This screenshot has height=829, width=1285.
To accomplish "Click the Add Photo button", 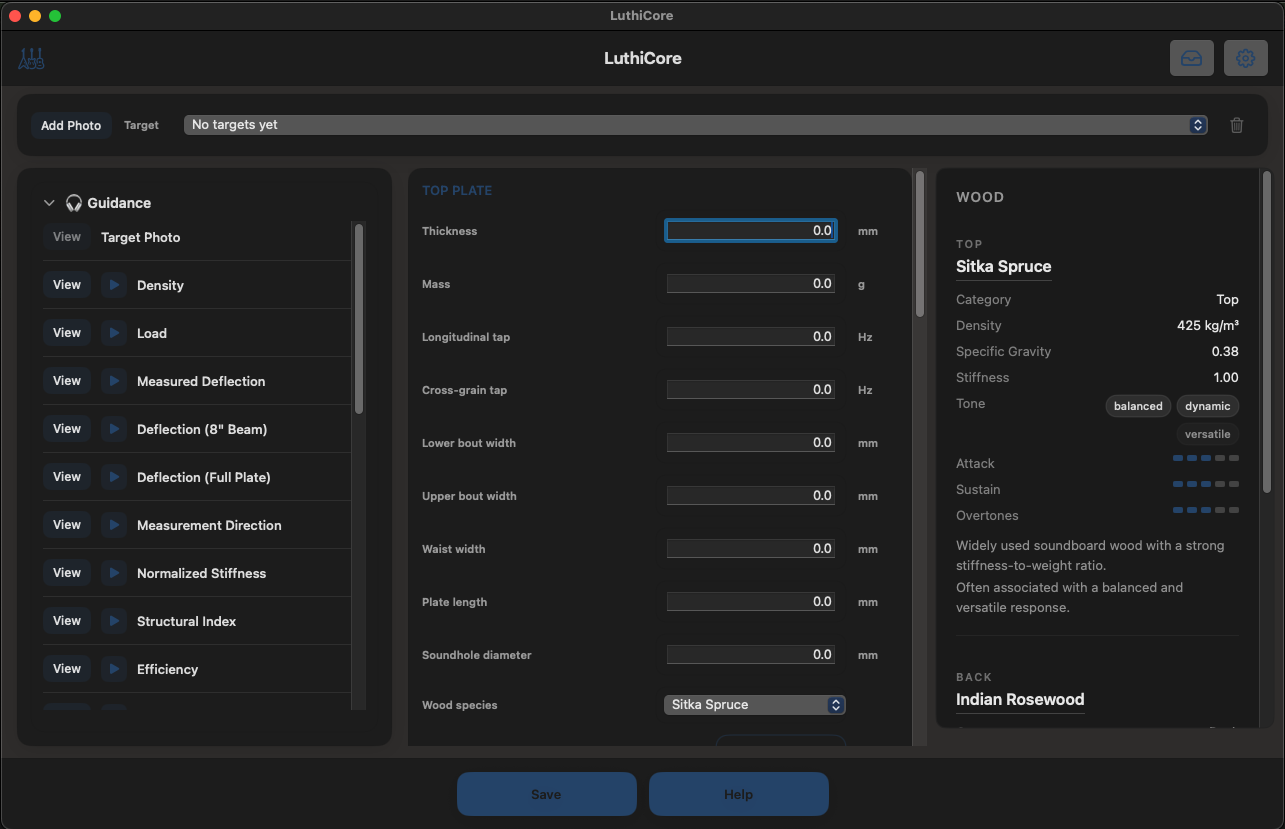I will tap(71, 125).
